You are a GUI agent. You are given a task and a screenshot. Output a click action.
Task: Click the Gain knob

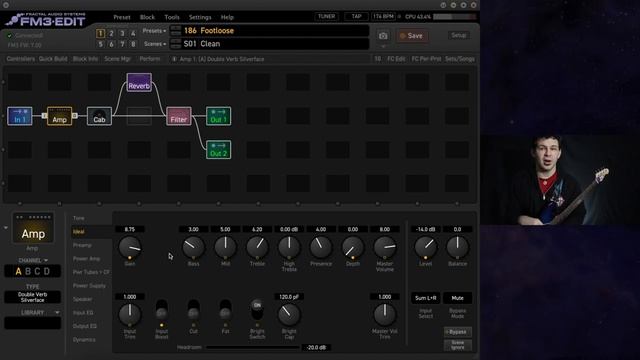click(130, 247)
